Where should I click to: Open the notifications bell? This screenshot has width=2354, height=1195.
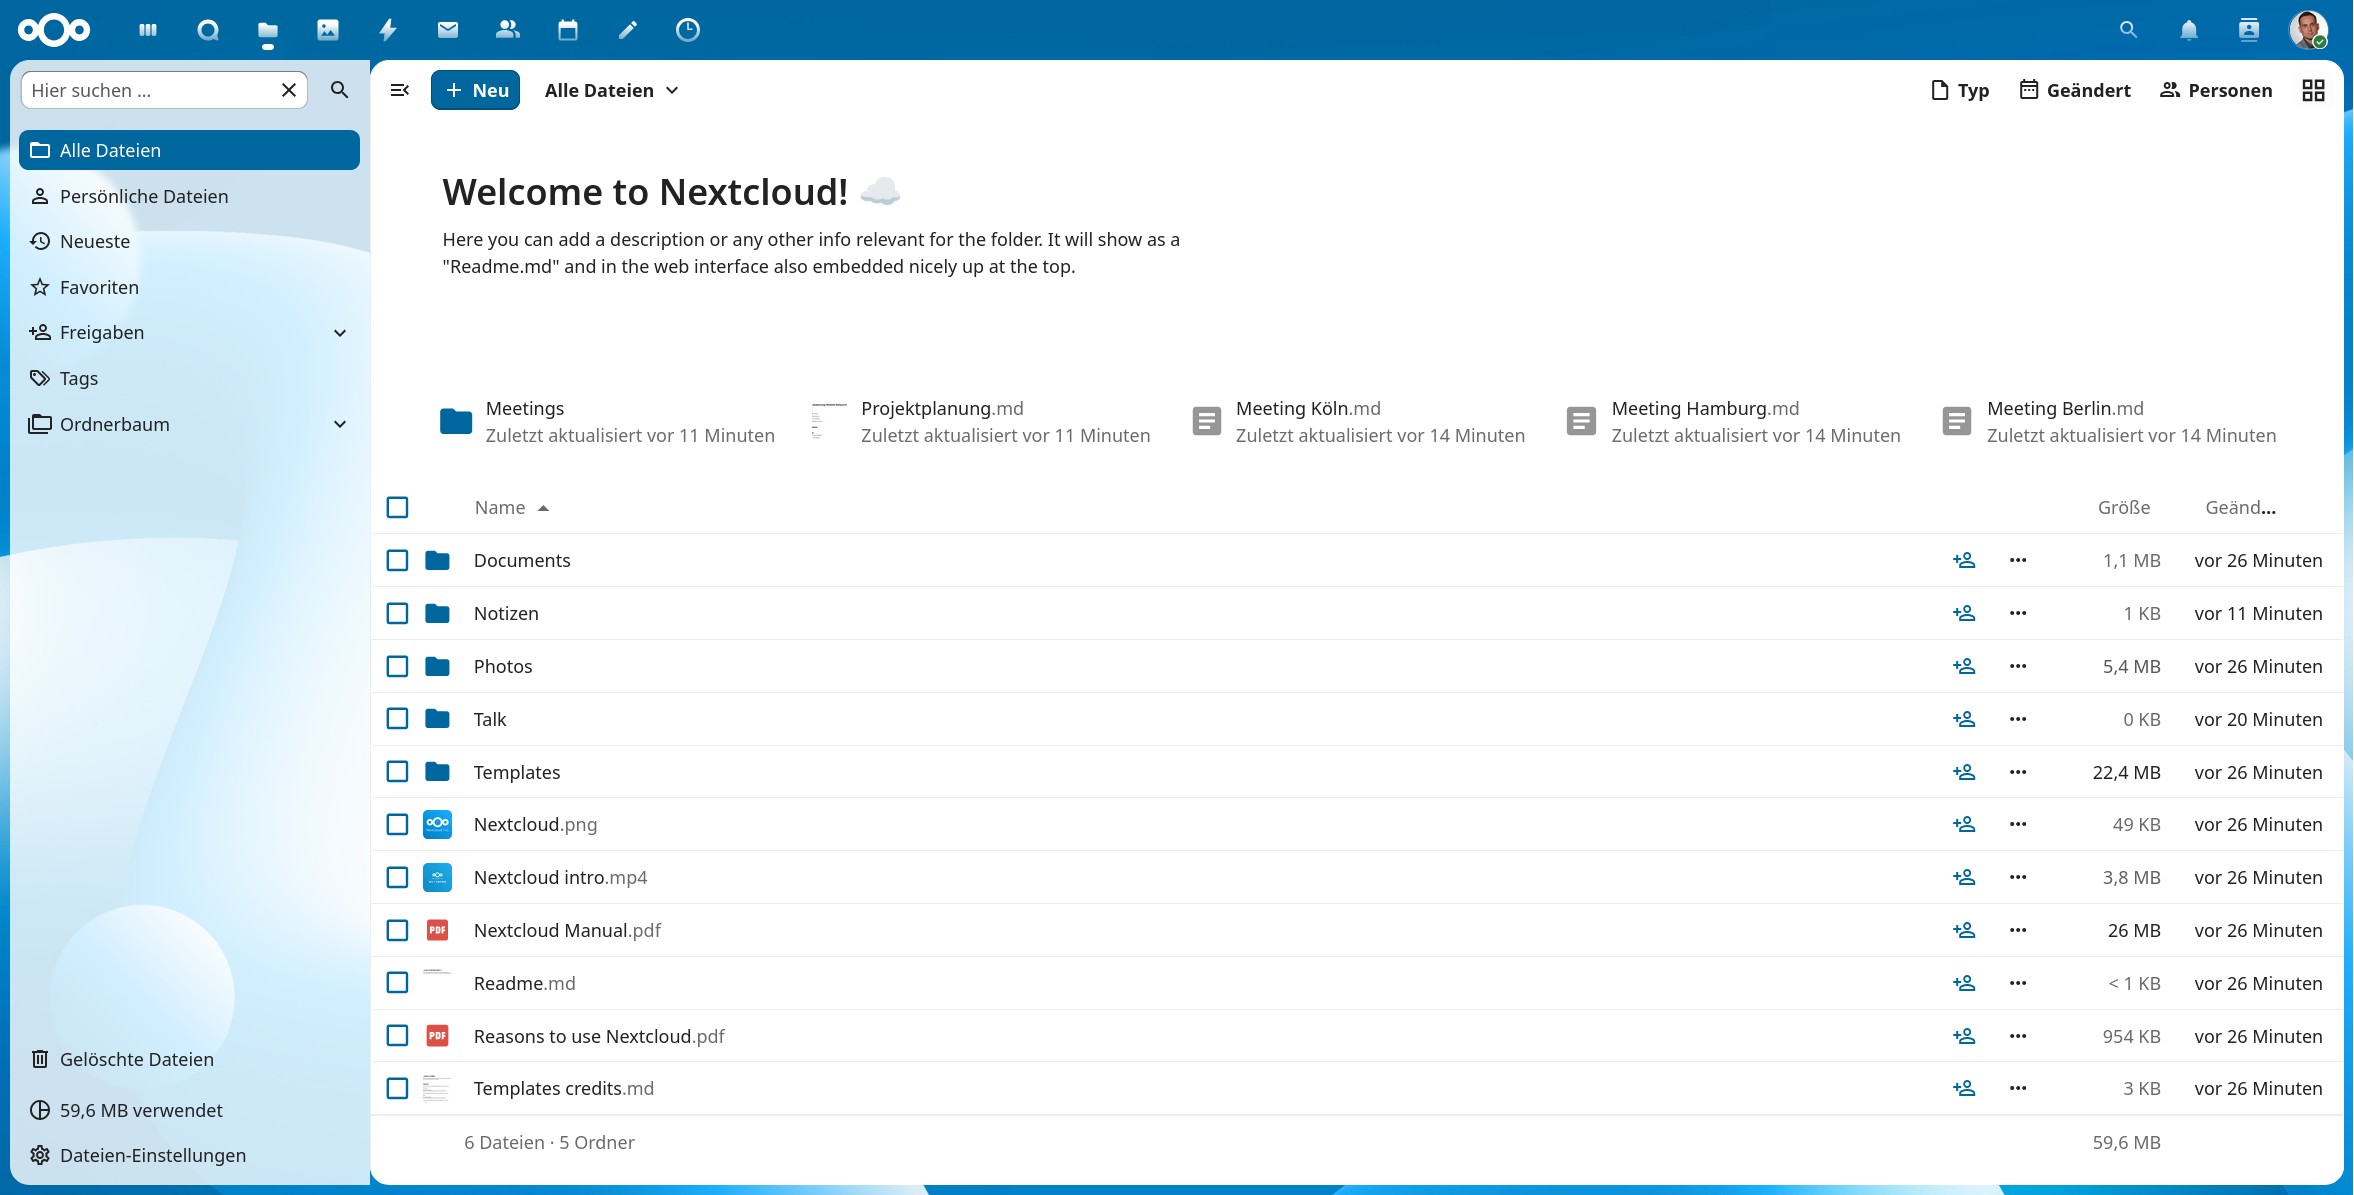(x=2189, y=30)
